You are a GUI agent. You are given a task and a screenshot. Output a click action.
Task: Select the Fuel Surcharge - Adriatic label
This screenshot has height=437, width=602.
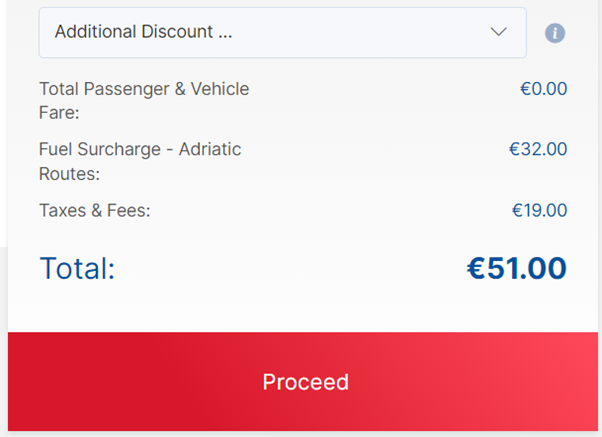pos(140,149)
